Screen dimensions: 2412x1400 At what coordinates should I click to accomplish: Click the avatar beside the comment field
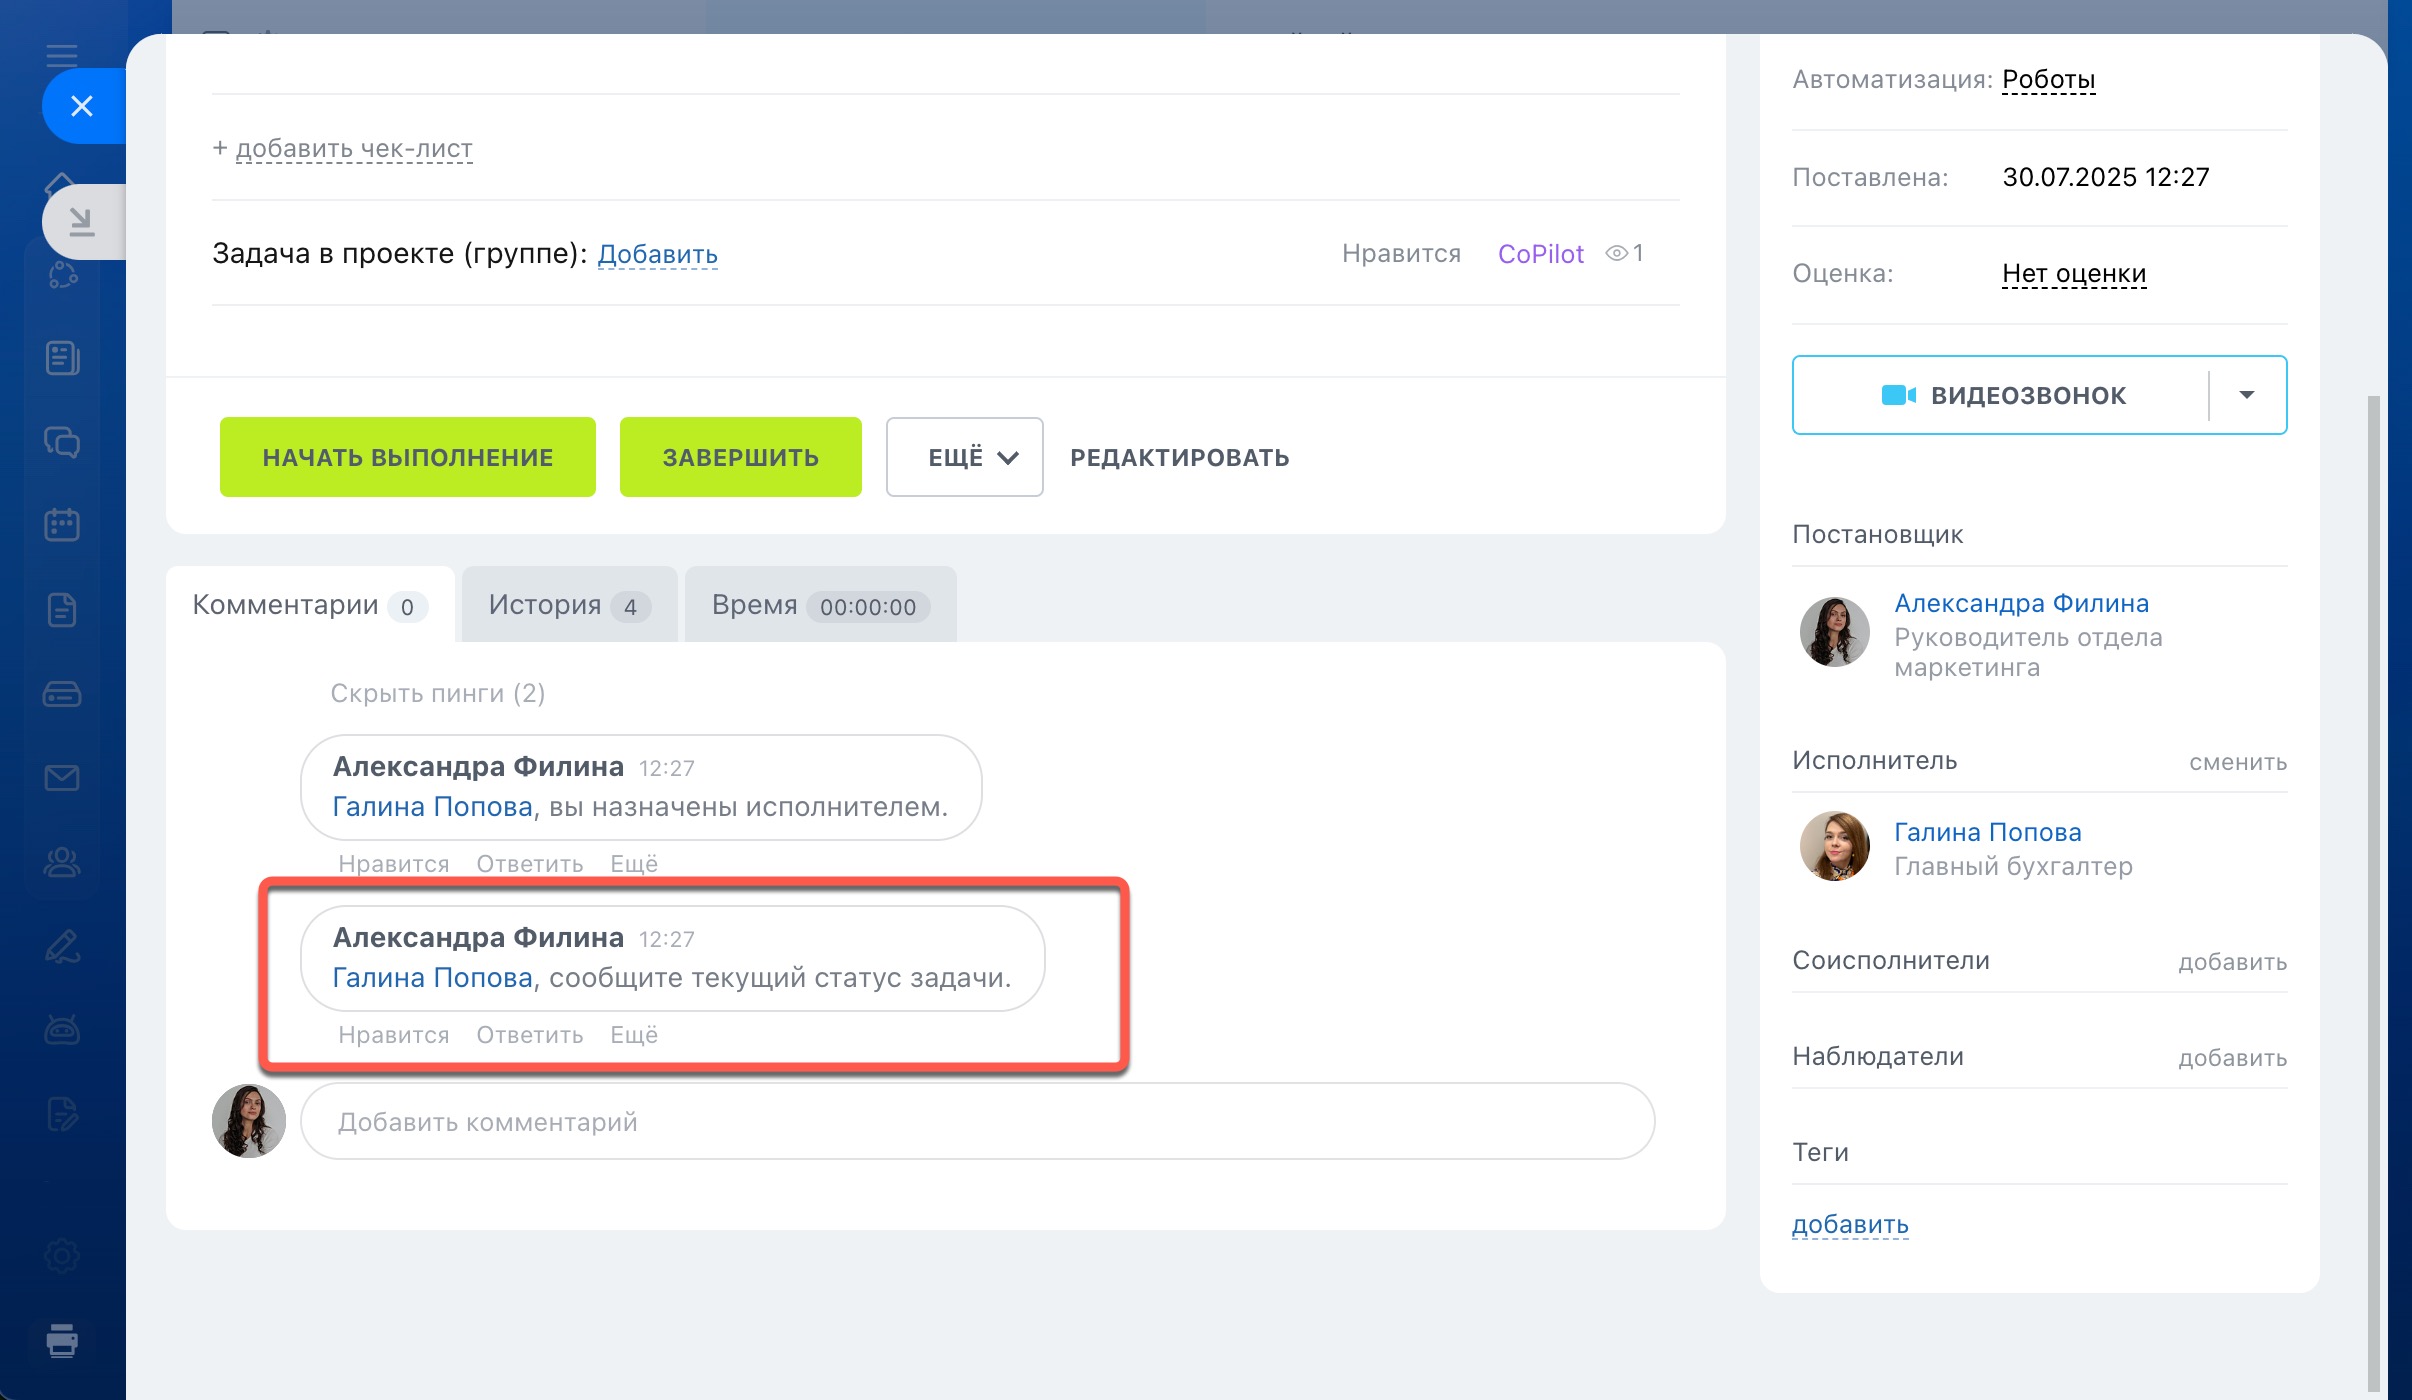click(x=249, y=1121)
